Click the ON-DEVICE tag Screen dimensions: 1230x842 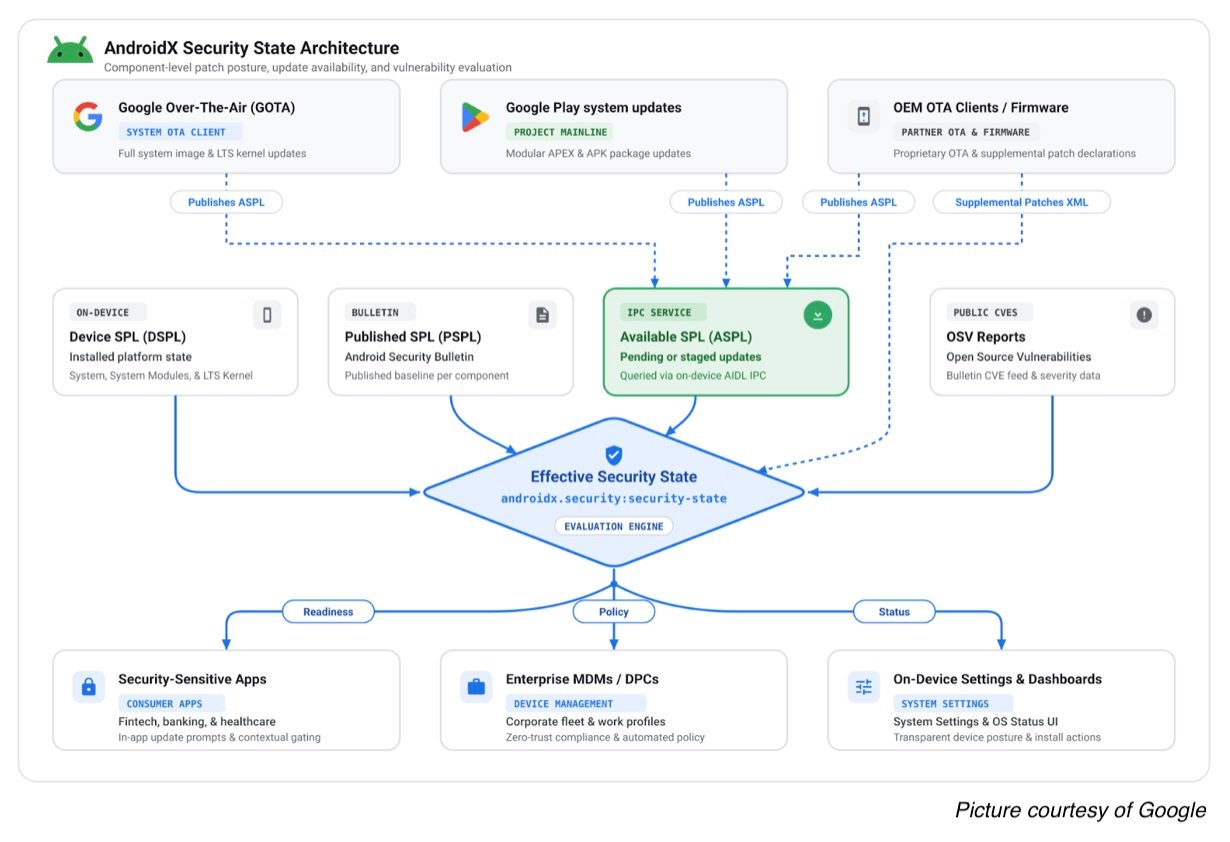click(x=107, y=313)
